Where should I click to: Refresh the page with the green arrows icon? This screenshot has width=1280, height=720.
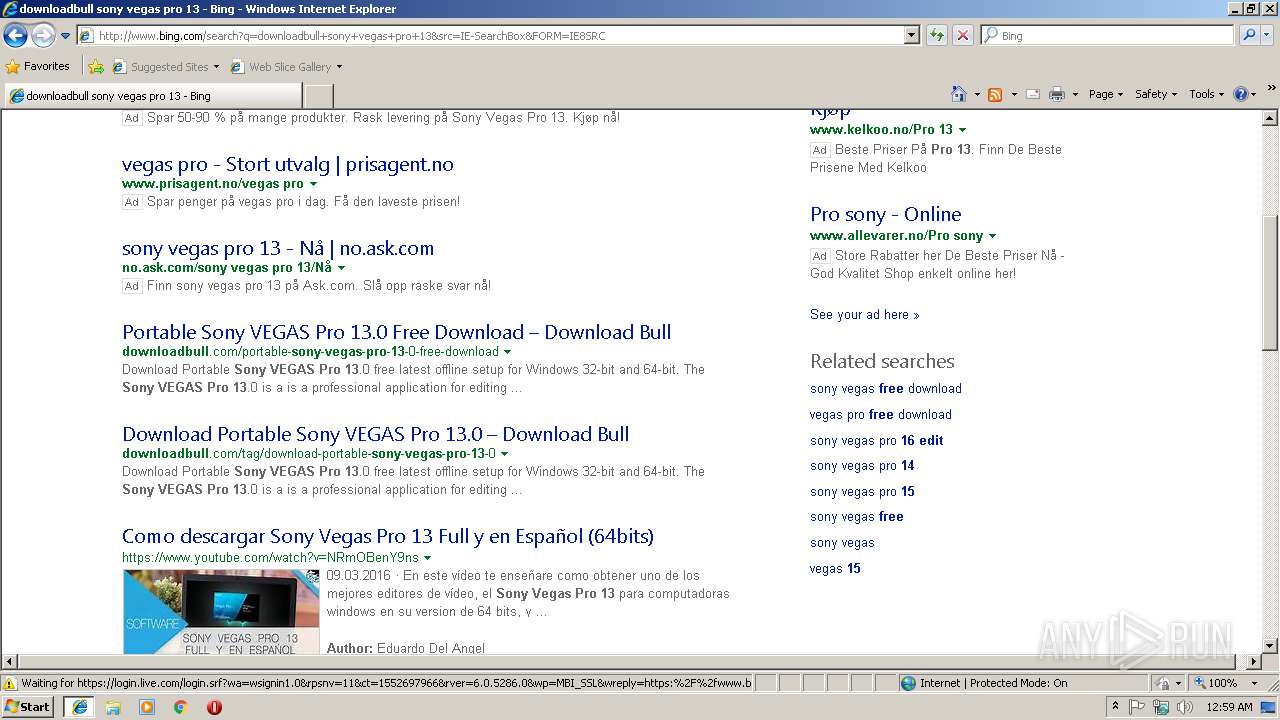(x=936, y=35)
